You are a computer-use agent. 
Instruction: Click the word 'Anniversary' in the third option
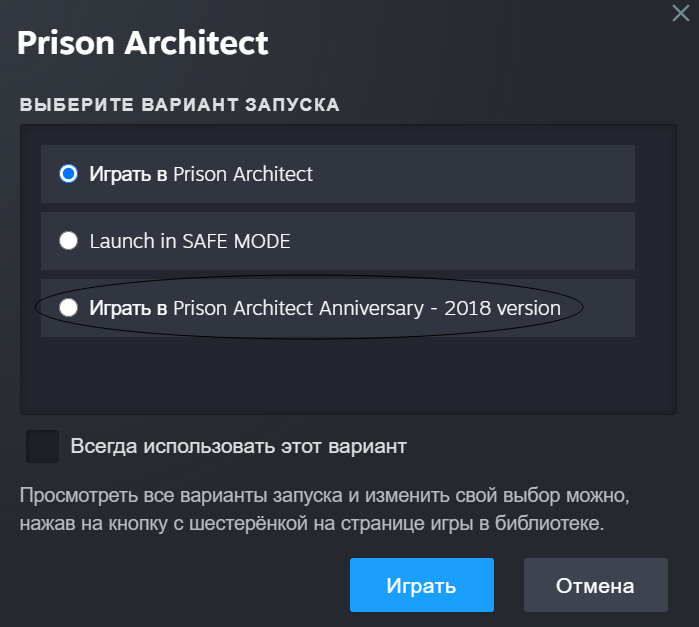[371, 308]
